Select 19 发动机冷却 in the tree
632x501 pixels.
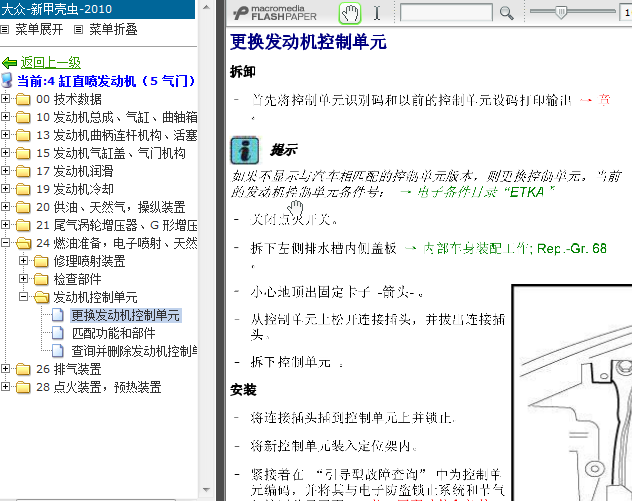[75, 189]
